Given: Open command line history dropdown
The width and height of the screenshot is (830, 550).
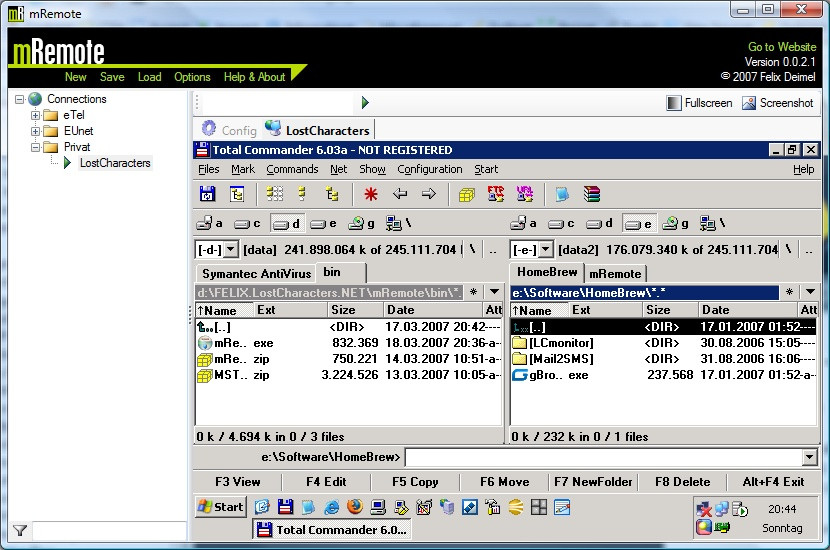Looking at the screenshot, I should [x=809, y=457].
